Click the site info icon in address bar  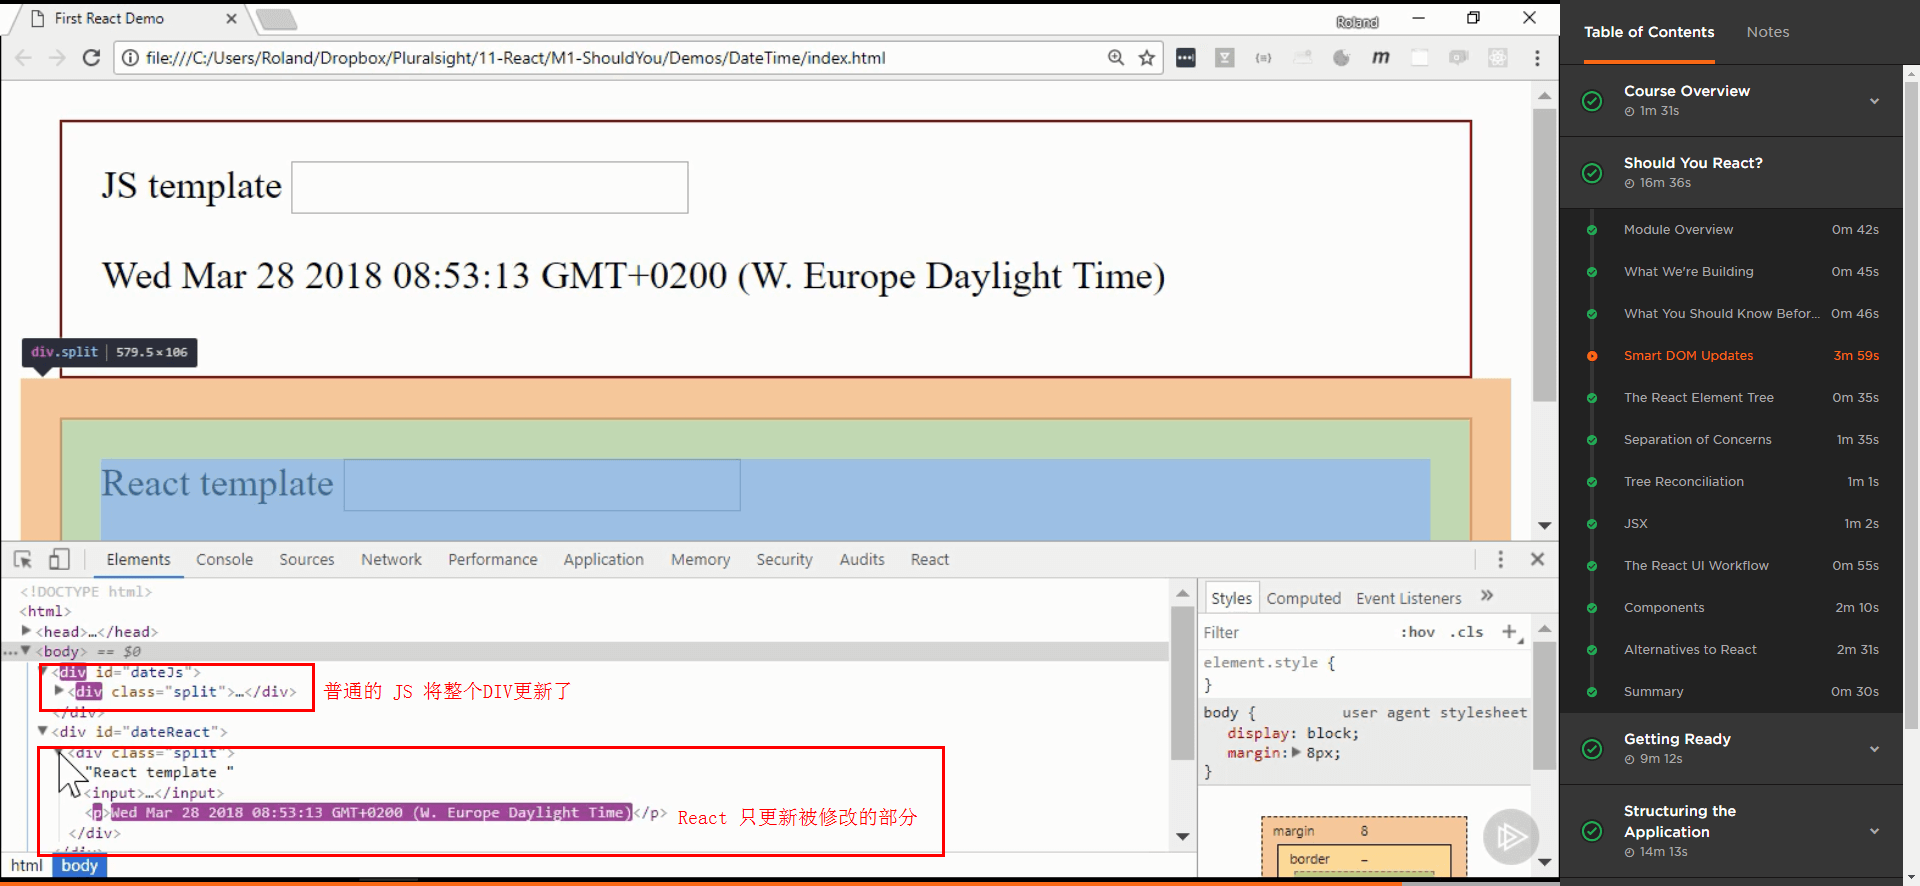pyautogui.click(x=130, y=58)
